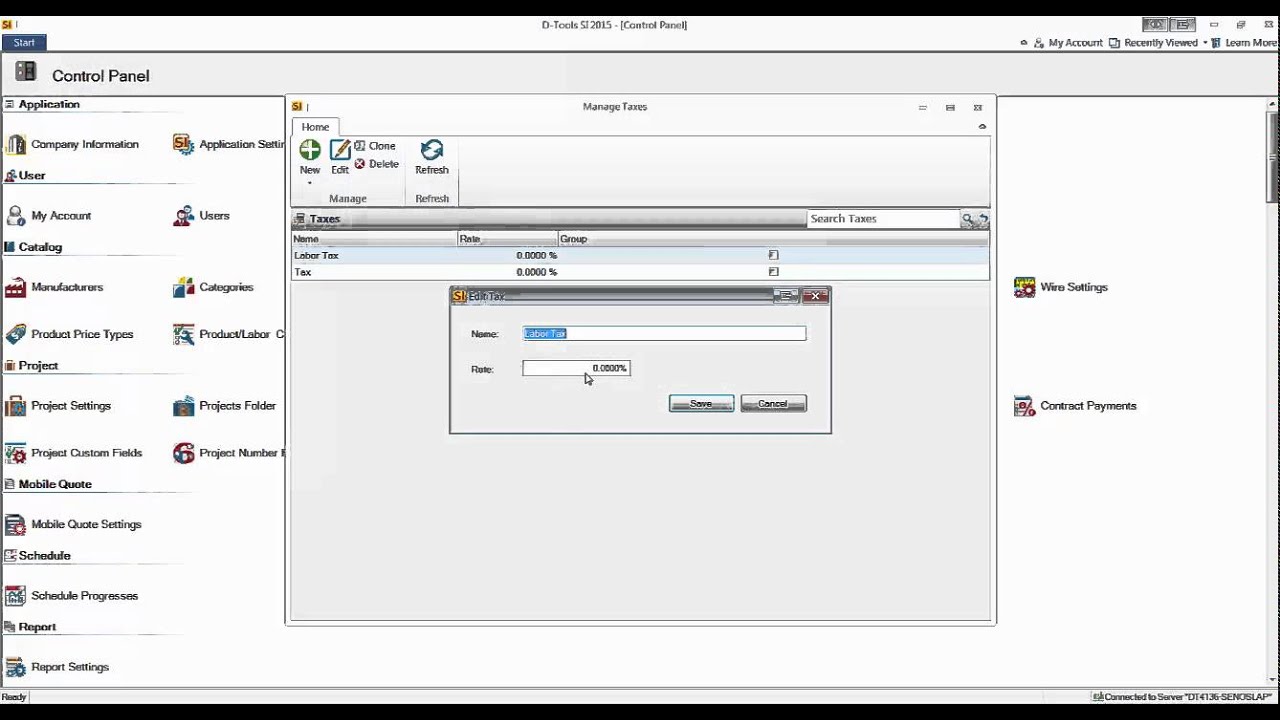The image size is (1280, 720).
Task: Open Application Settings in Control Panel
Action: [229, 144]
